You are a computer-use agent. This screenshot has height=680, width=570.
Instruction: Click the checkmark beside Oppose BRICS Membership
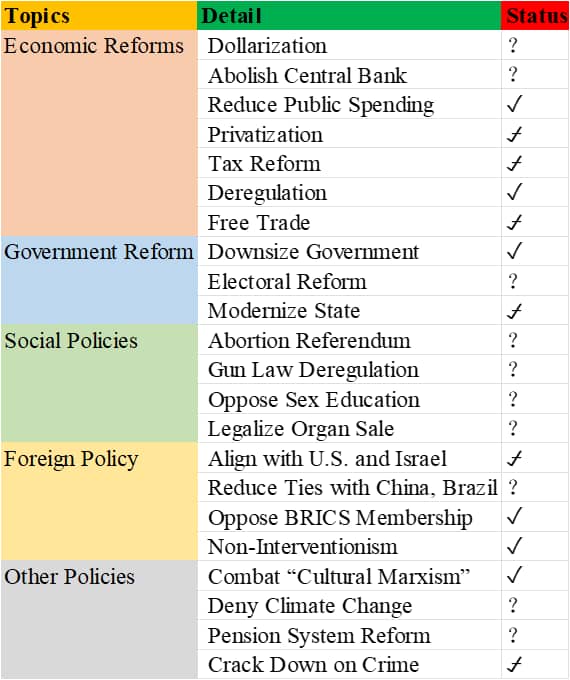coord(514,517)
